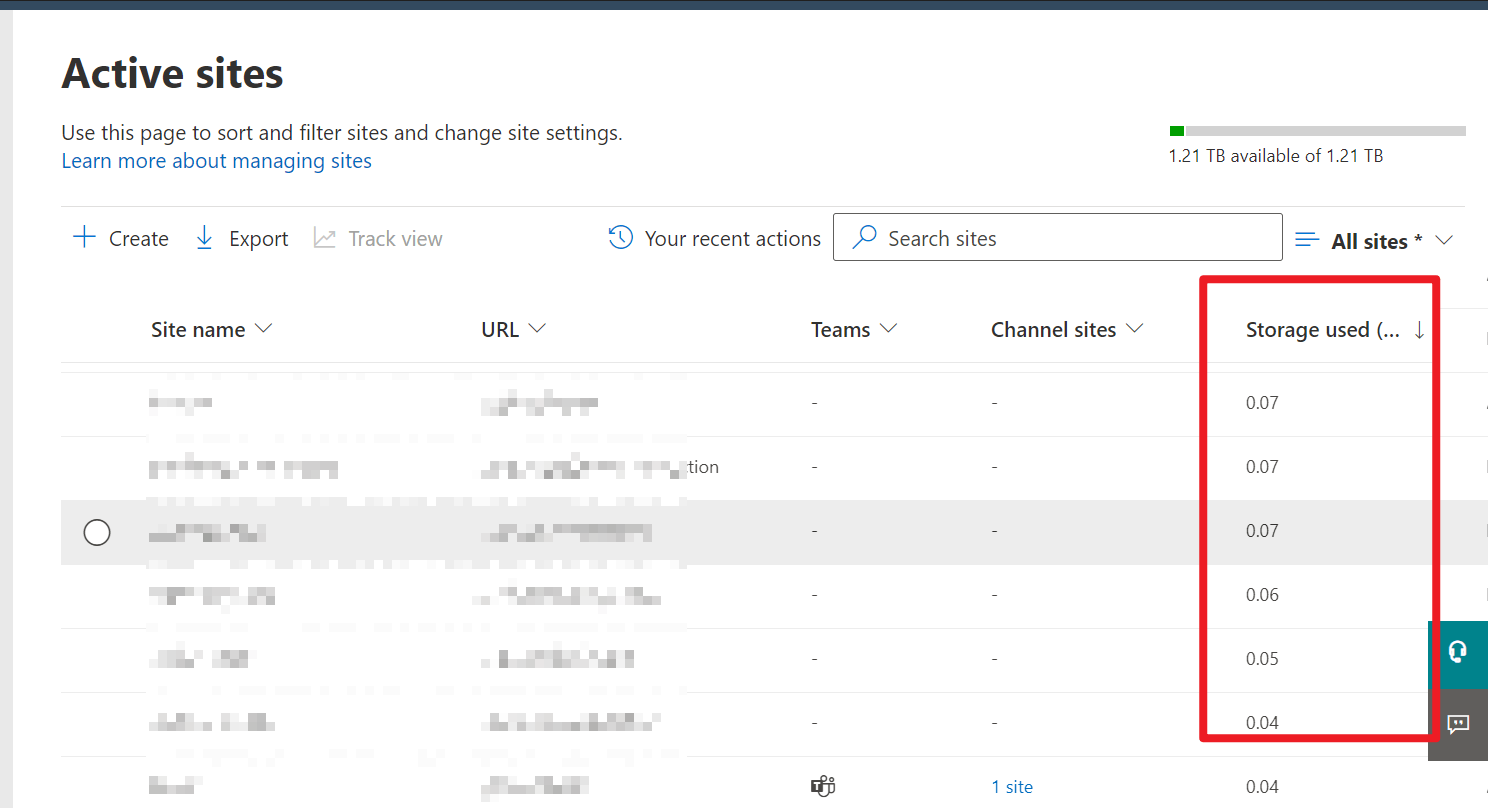Expand the URL column menu
This screenshot has width=1488, height=808.
(x=537, y=329)
